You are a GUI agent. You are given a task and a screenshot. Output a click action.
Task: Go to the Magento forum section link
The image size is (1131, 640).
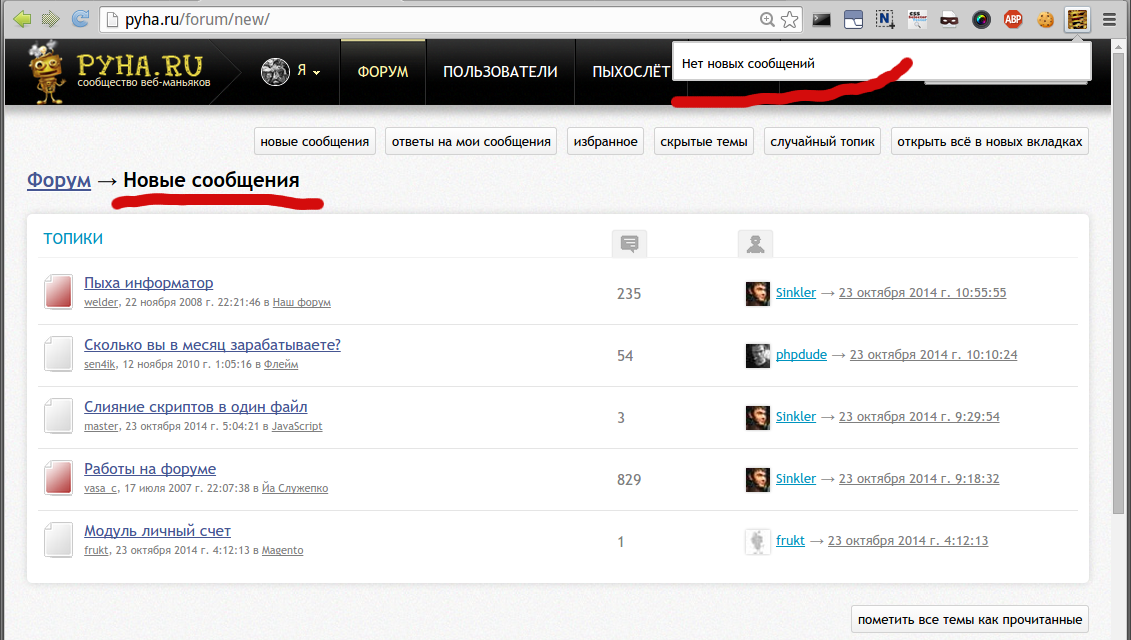[282, 551]
